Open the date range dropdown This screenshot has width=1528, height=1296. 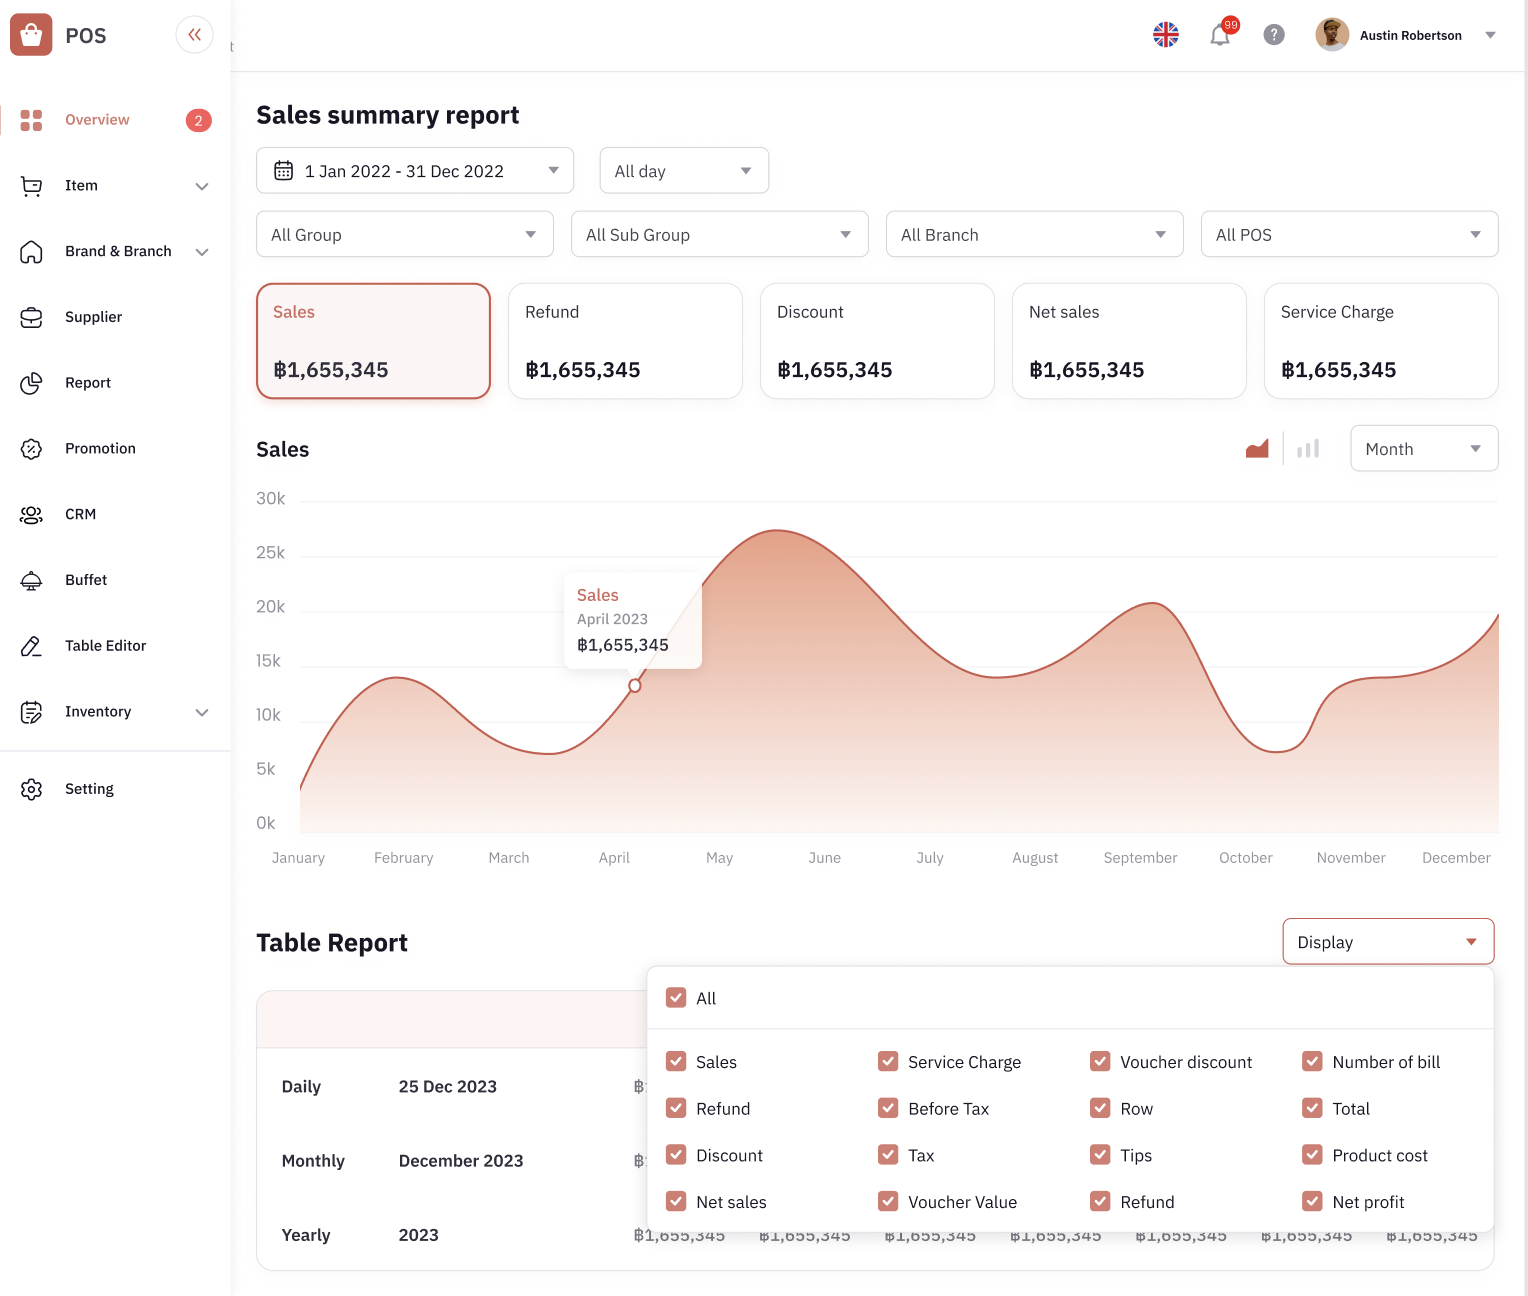click(x=415, y=171)
